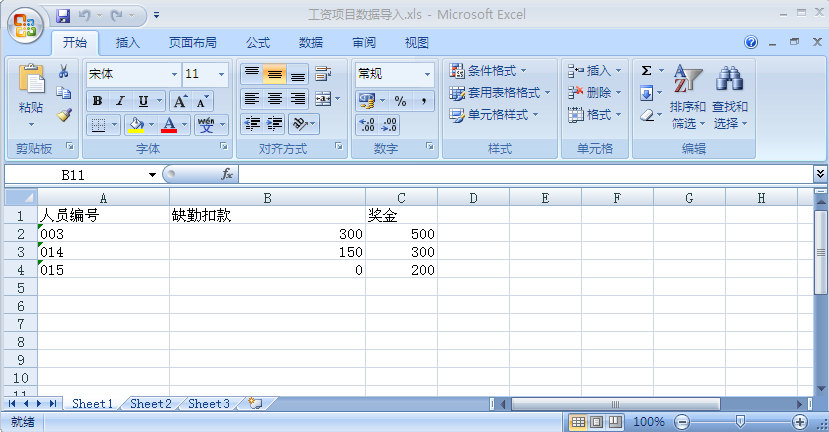The image size is (829, 432).
Task: Align text to bottom
Action: (x=298, y=73)
